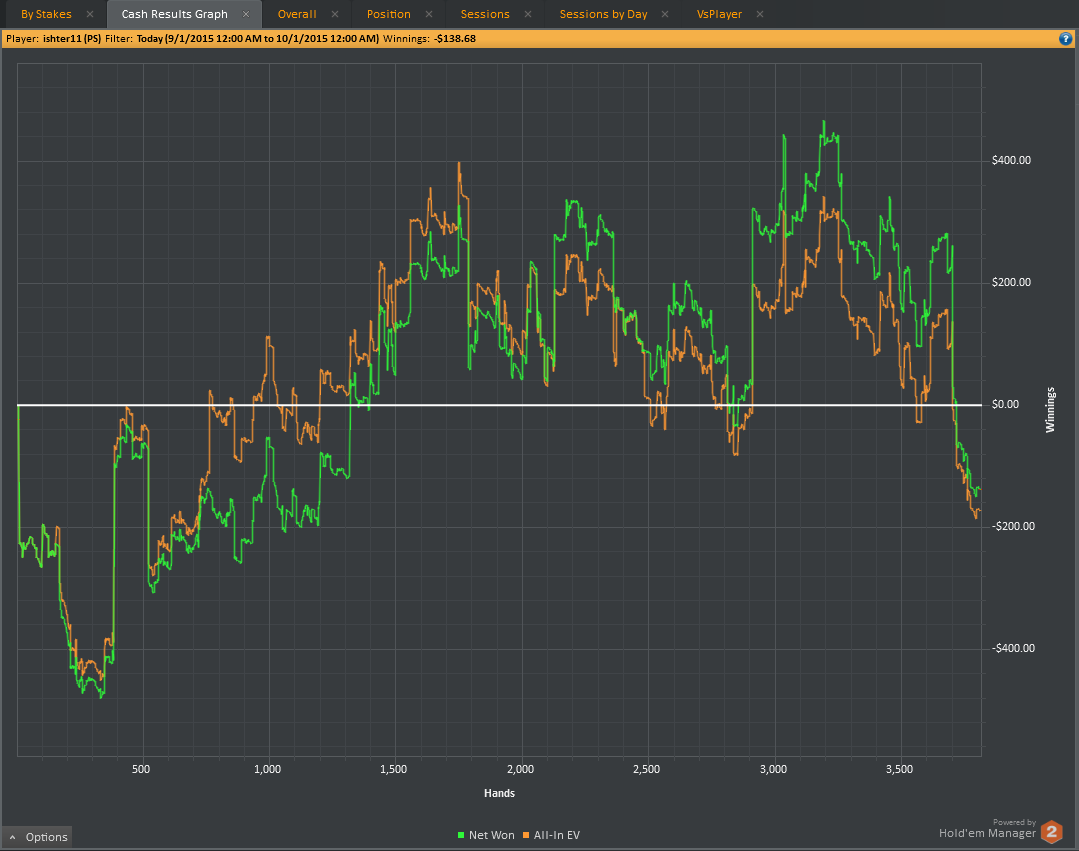Open the VsPlayer tab

(x=719, y=14)
